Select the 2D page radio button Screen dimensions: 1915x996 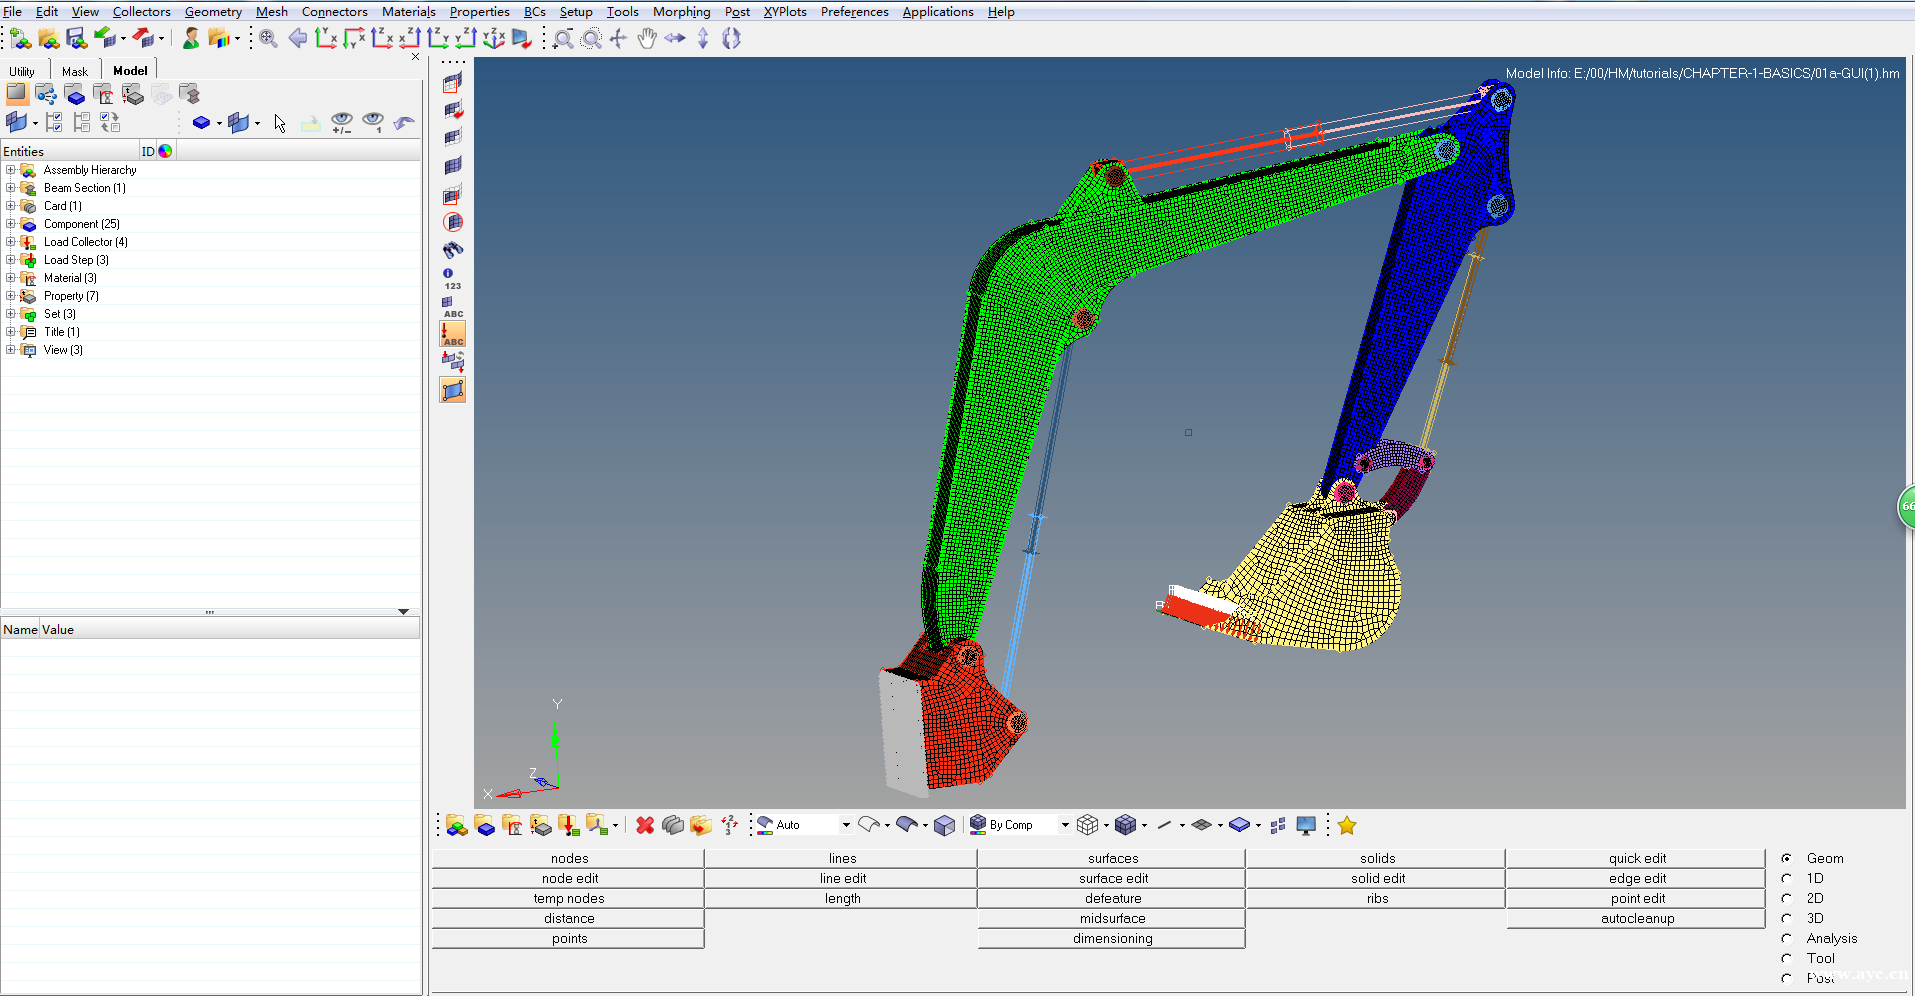click(x=1787, y=898)
